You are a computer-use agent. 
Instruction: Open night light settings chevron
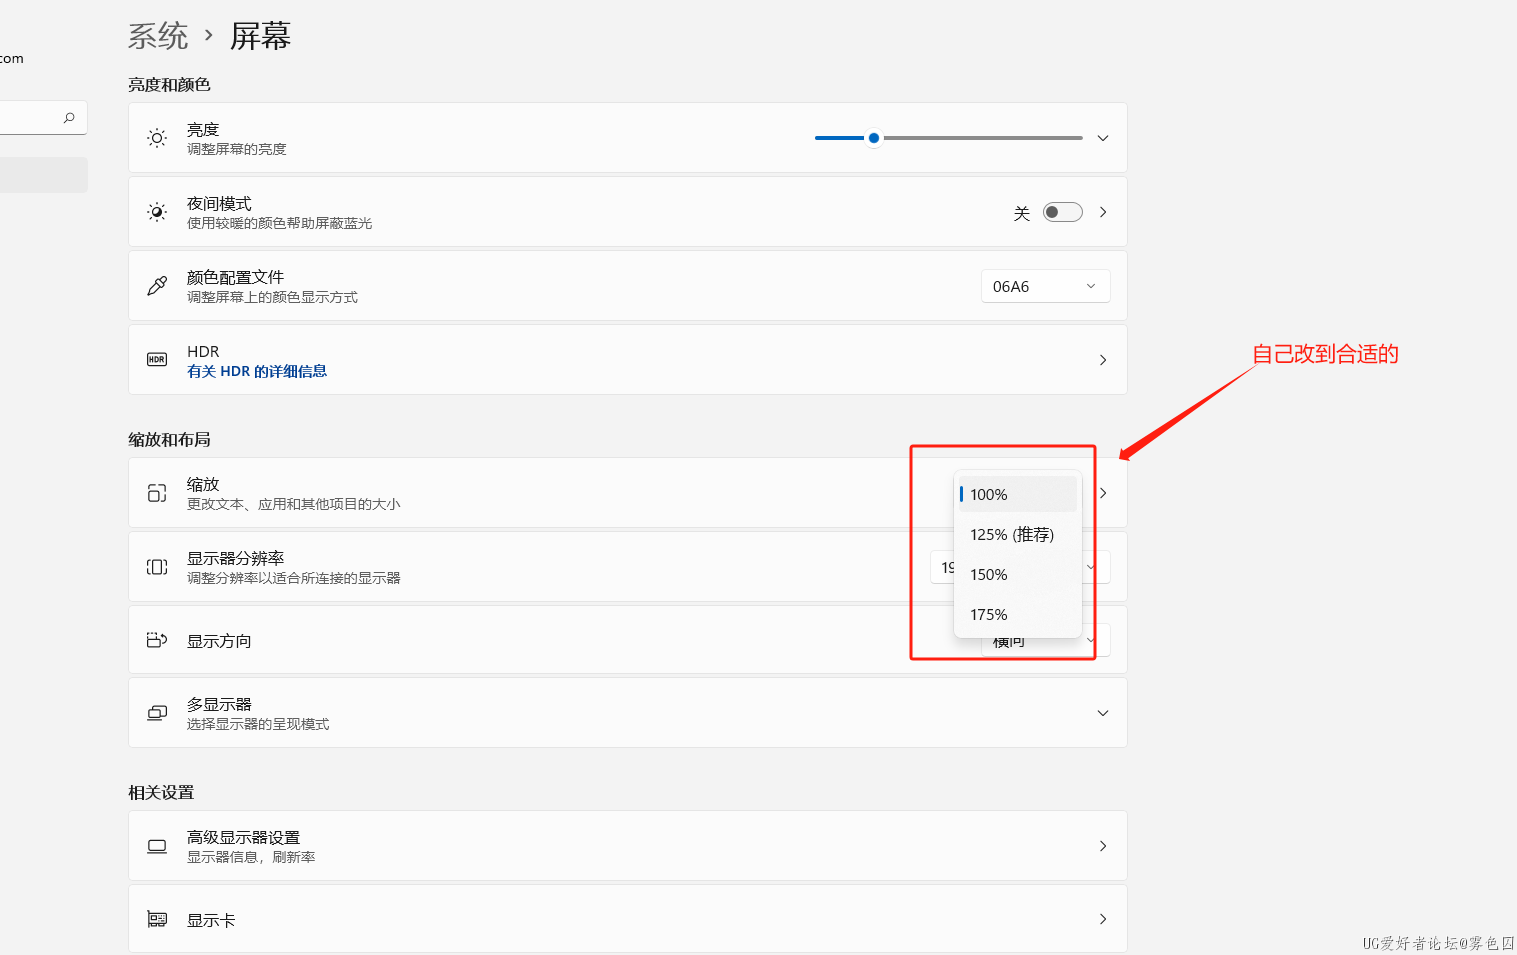coord(1103,212)
